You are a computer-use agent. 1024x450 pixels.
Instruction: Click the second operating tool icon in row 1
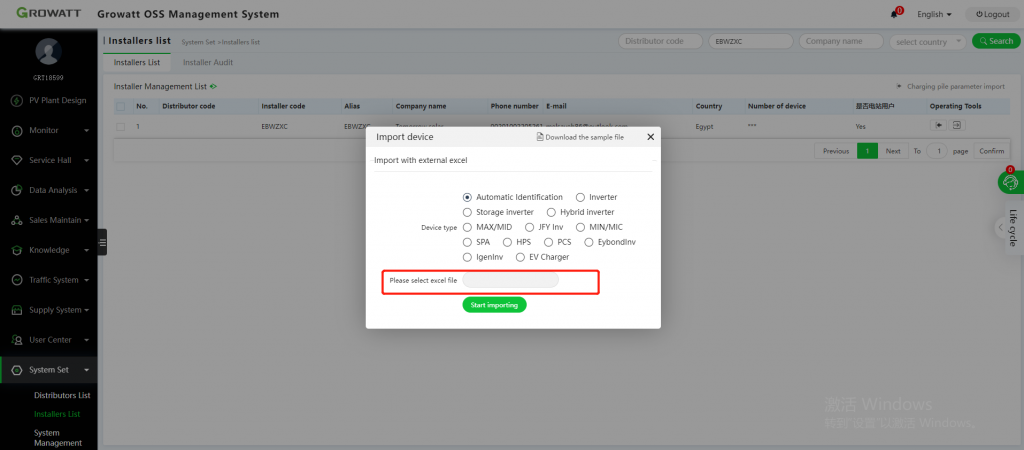[957, 126]
